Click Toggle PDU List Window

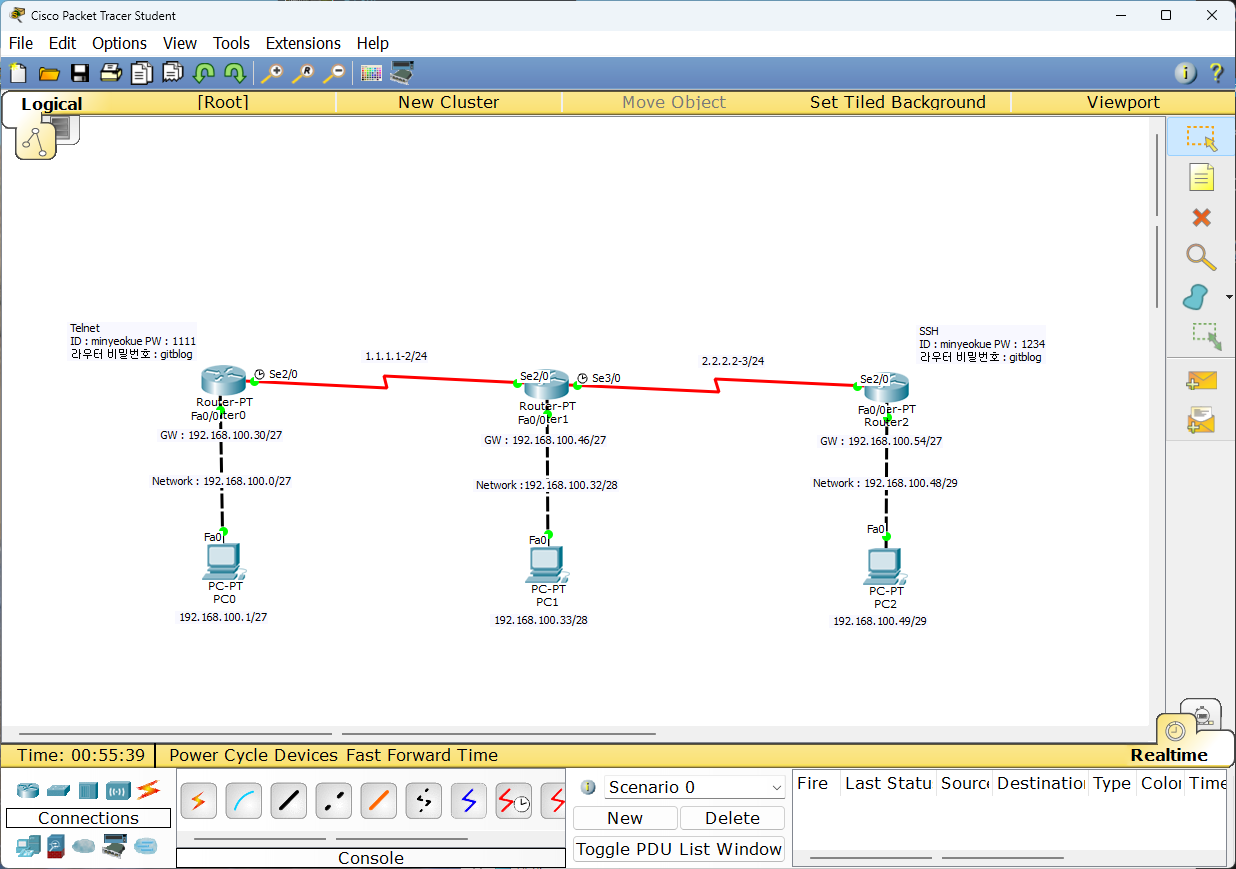679,849
